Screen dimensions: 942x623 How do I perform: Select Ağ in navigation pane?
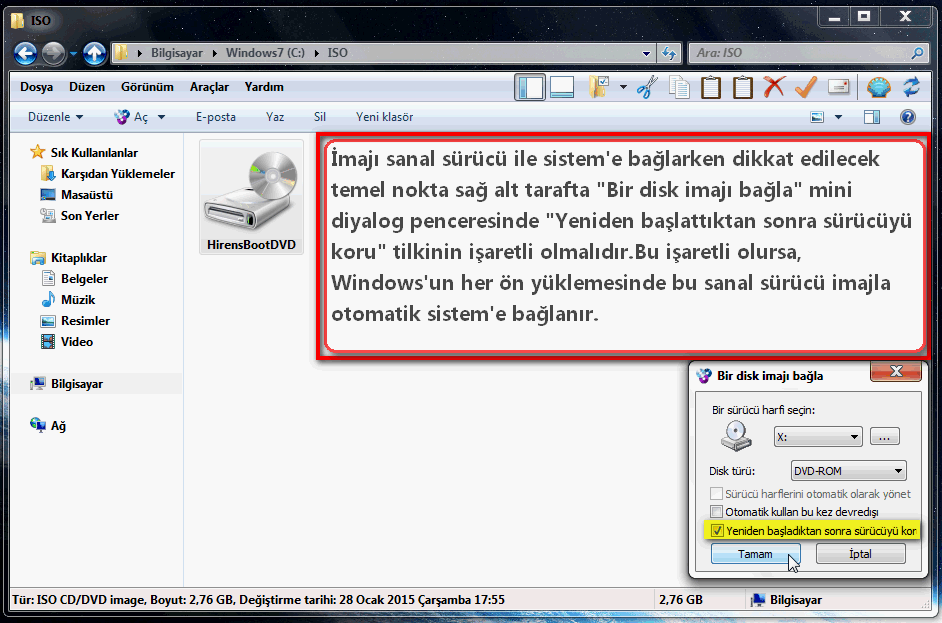click(x=58, y=426)
